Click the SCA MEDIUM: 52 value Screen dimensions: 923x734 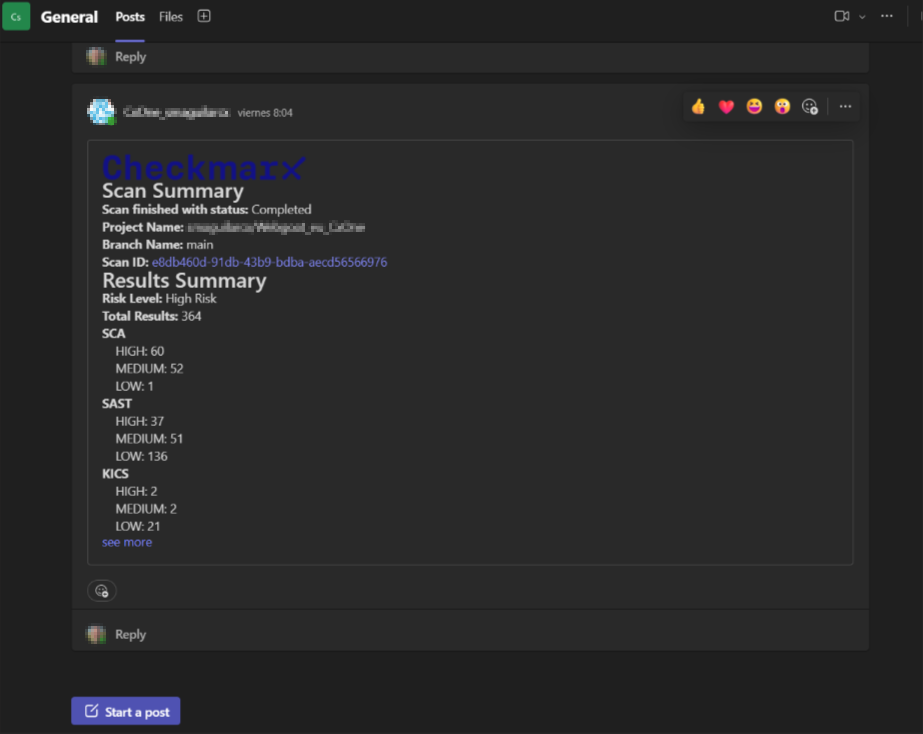150,369
